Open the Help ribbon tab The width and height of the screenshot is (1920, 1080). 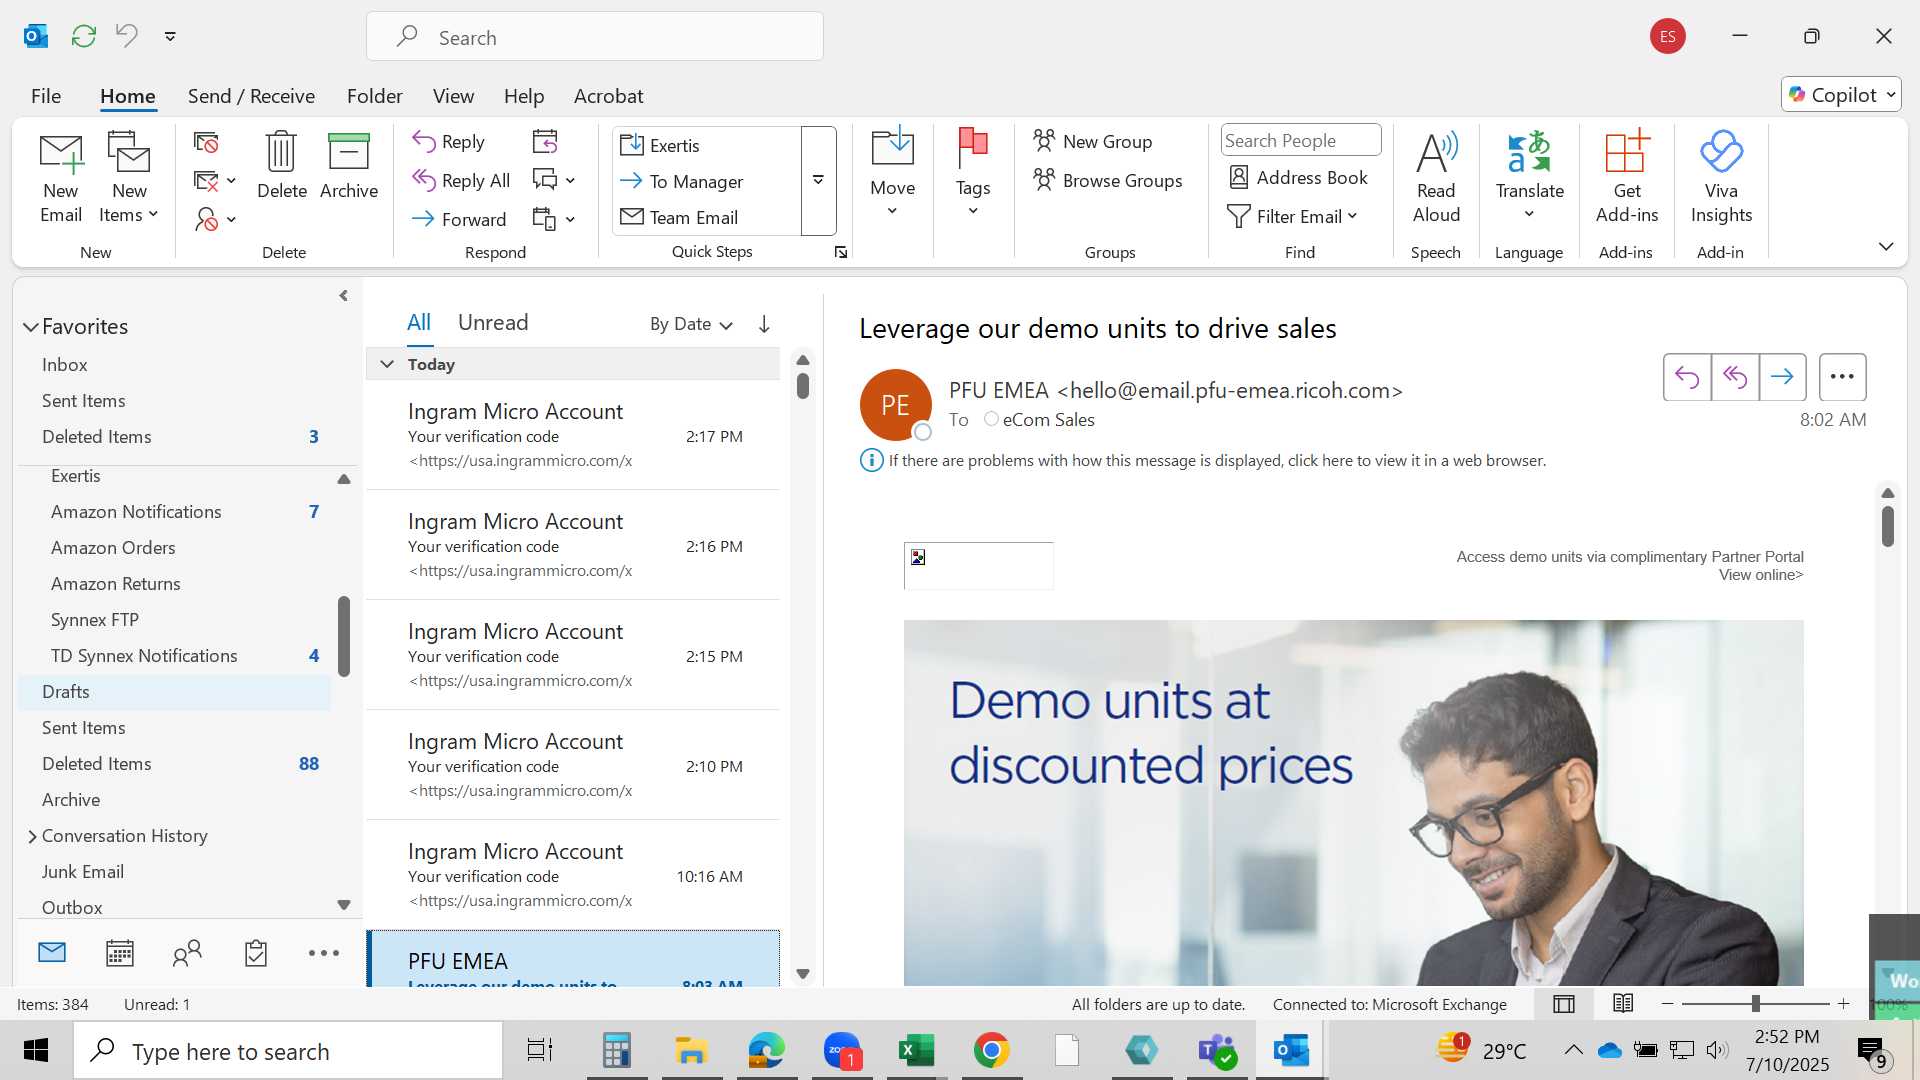[x=524, y=96]
